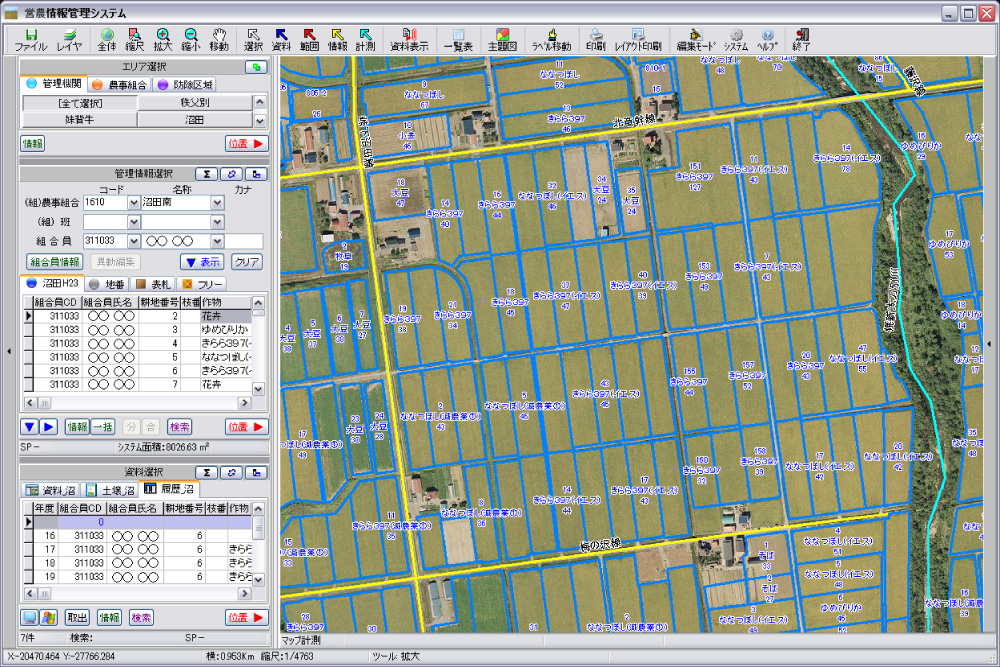This screenshot has height=667, width=1000.
Task: Click the empty カナ input field
Action: (243, 241)
